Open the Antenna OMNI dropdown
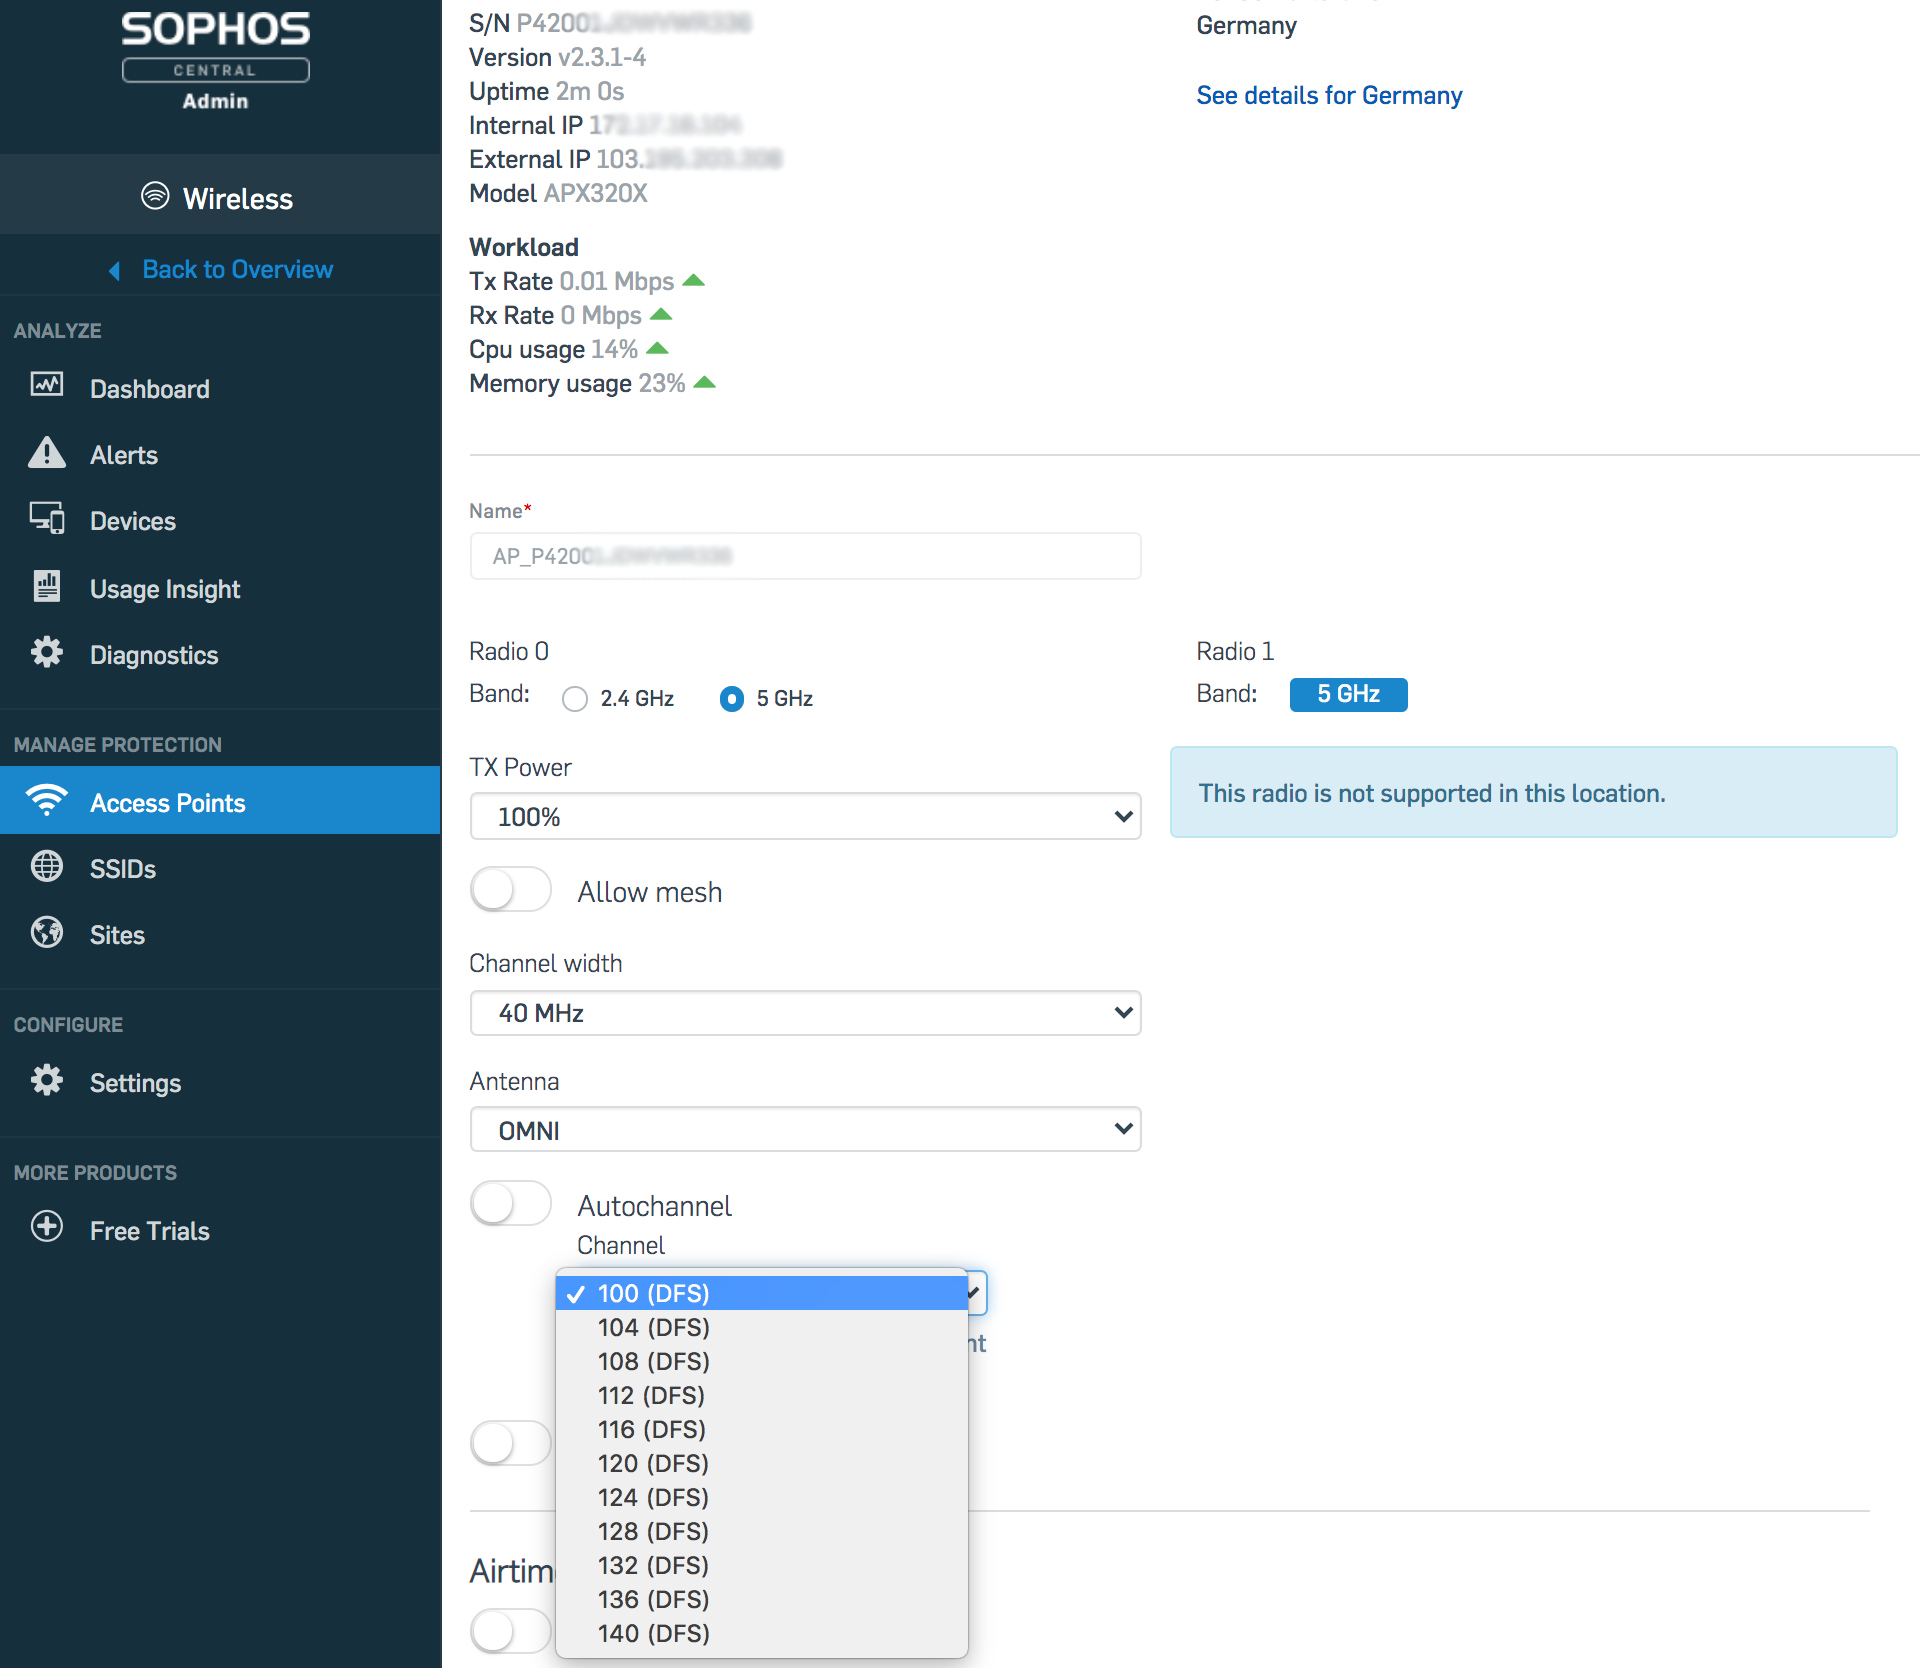 805,1130
